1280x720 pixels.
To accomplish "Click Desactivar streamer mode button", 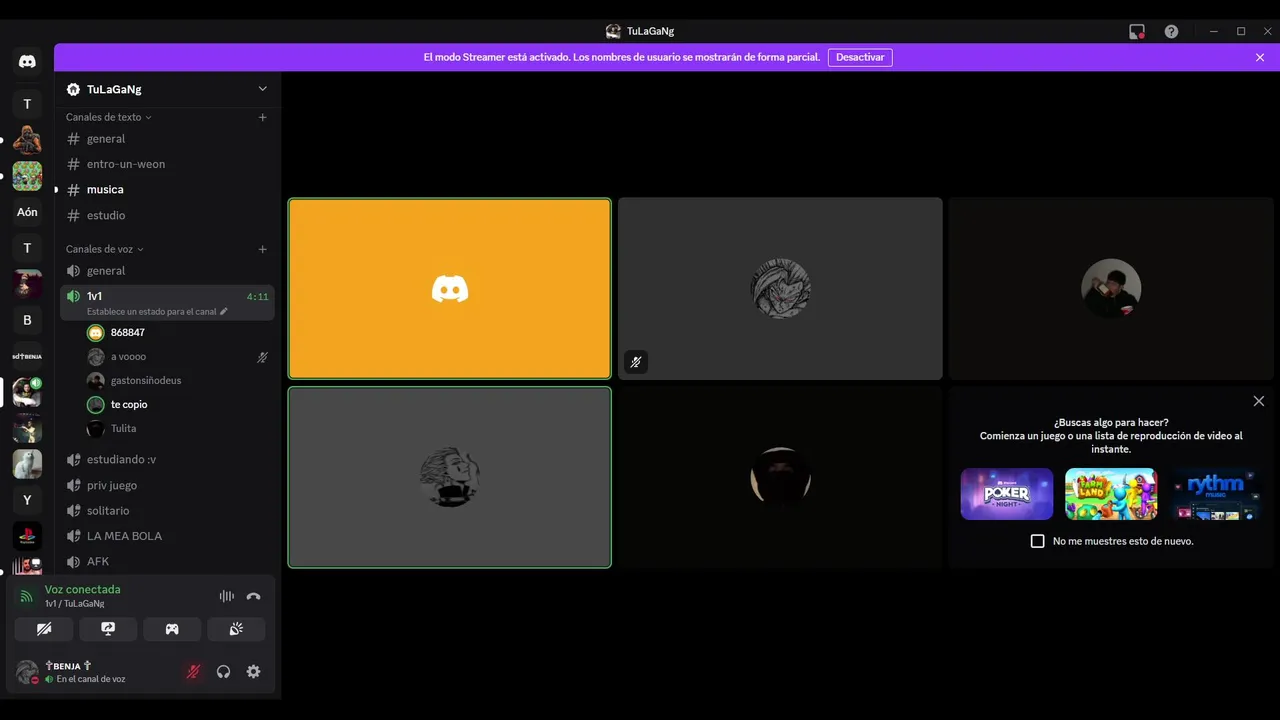I will (x=860, y=57).
